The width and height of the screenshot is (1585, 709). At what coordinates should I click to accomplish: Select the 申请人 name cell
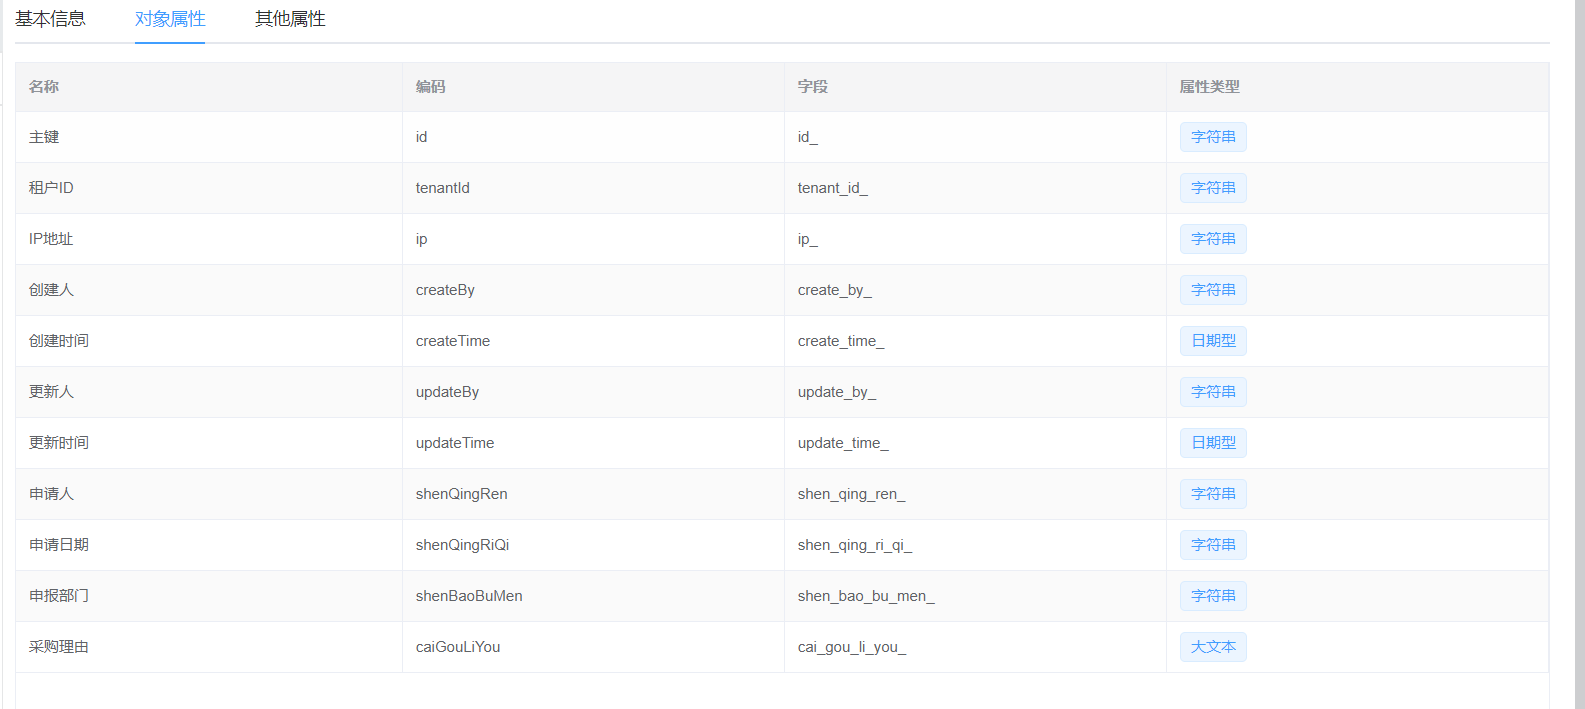pos(52,494)
